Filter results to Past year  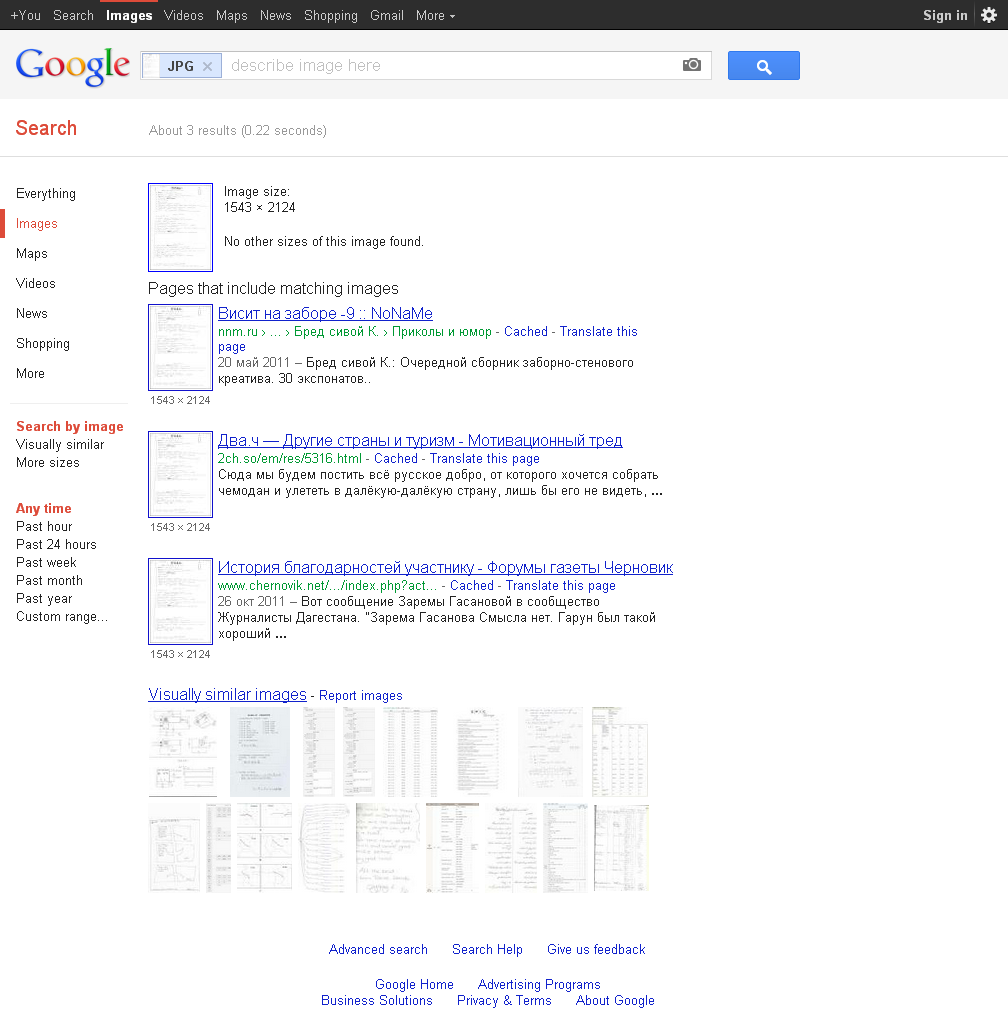point(44,598)
